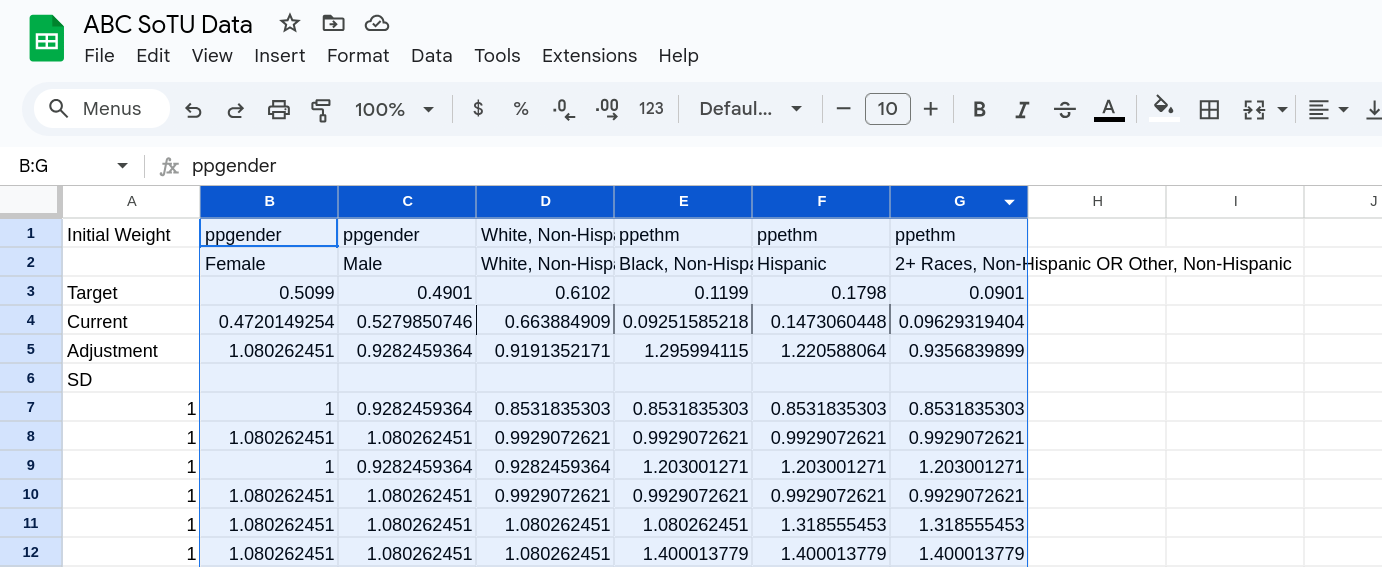Image resolution: width=1382 pixels, height=567 pixels.
Task: Toggle italic formatting
Action: coord(1022,109)
